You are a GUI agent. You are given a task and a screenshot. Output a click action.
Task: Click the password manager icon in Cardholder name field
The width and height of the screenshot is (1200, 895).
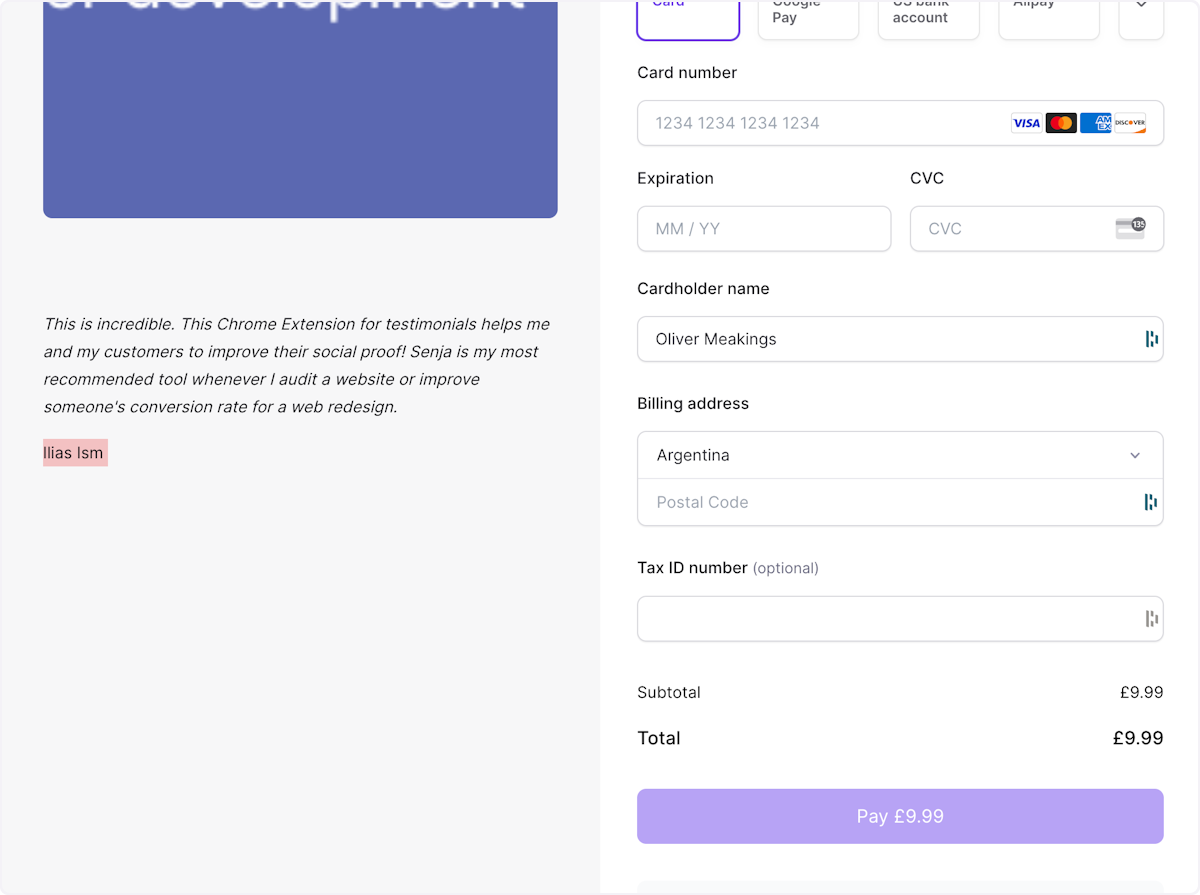tap(1151, 338)
